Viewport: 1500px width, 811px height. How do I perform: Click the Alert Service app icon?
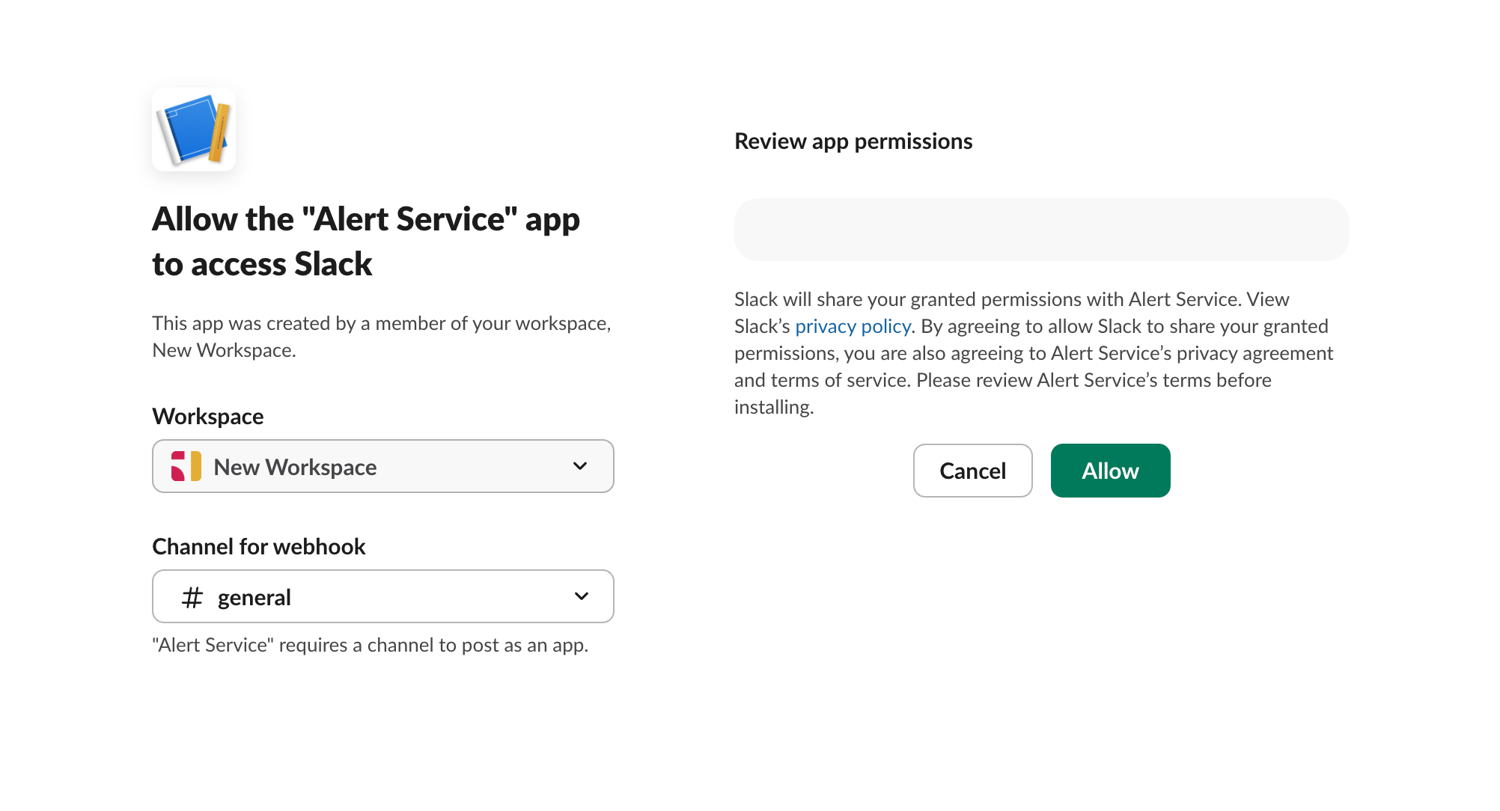[x=194, y=129]
